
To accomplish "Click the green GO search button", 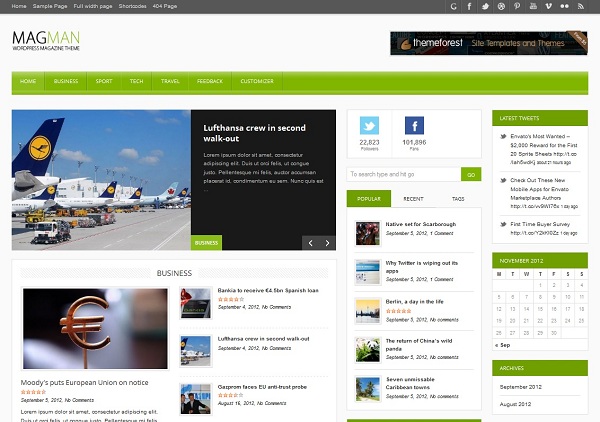I will (x=471, y=174).
